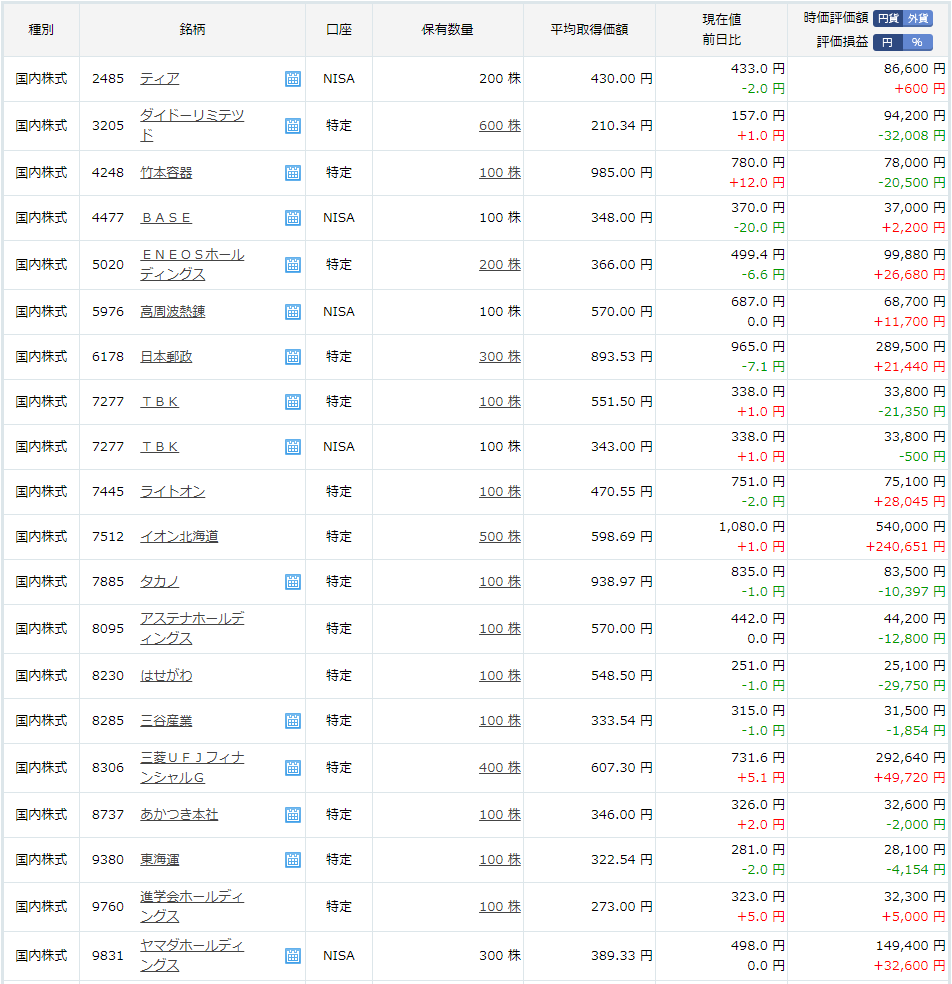Click the 1,080.0 円 current price
Screen dimensions: 952x984
click(x=752, y=527)
